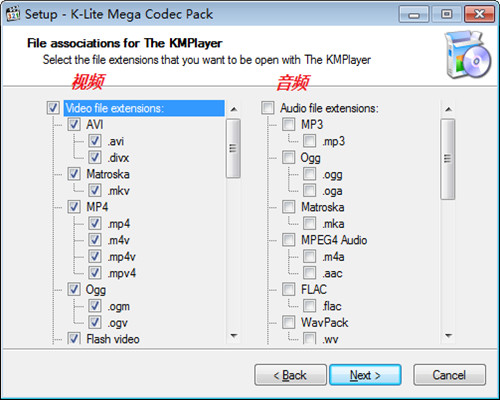Go to the next setup step
Viewport: 500px width, 400px height.
click(365, 375)
